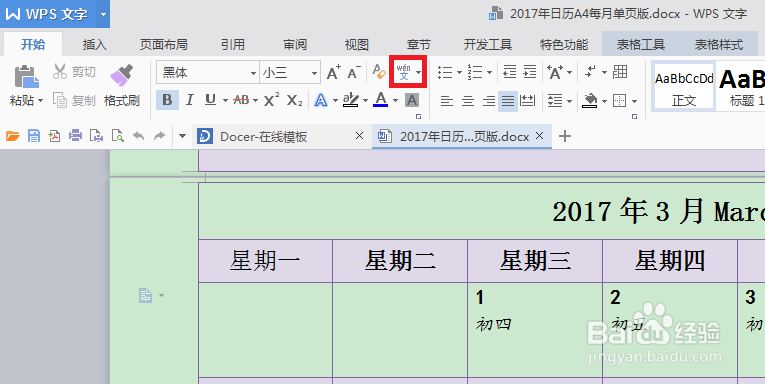Apply distributed alignment
The height and width of the screenshot is (384, 765).
pos(527,101)
